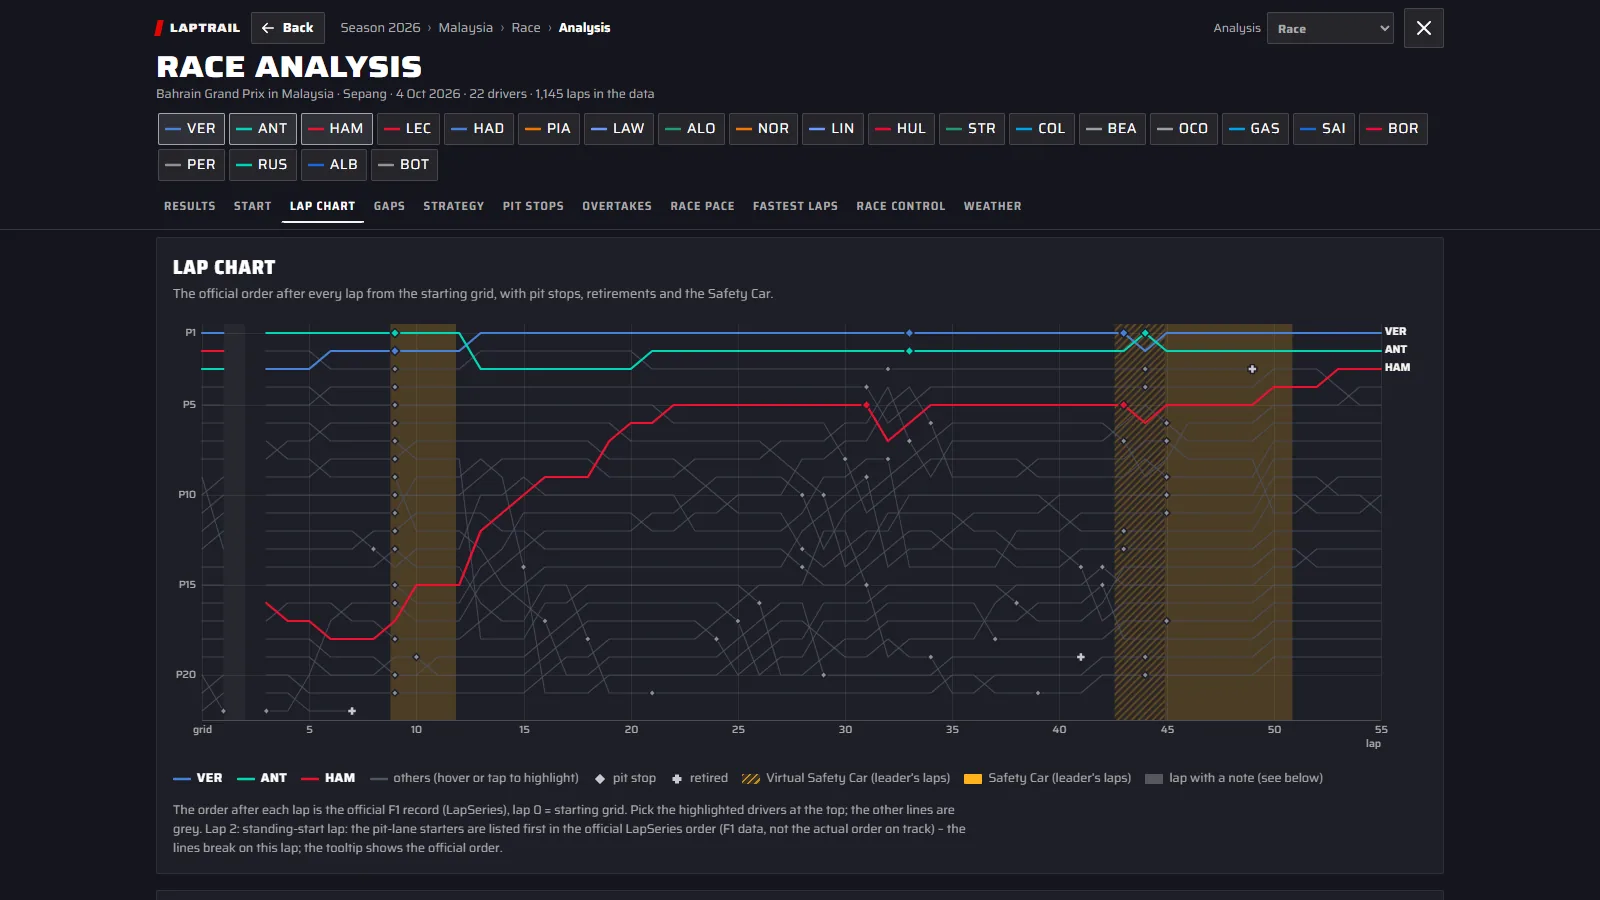Select the STR driver chip

pos(972,129)
